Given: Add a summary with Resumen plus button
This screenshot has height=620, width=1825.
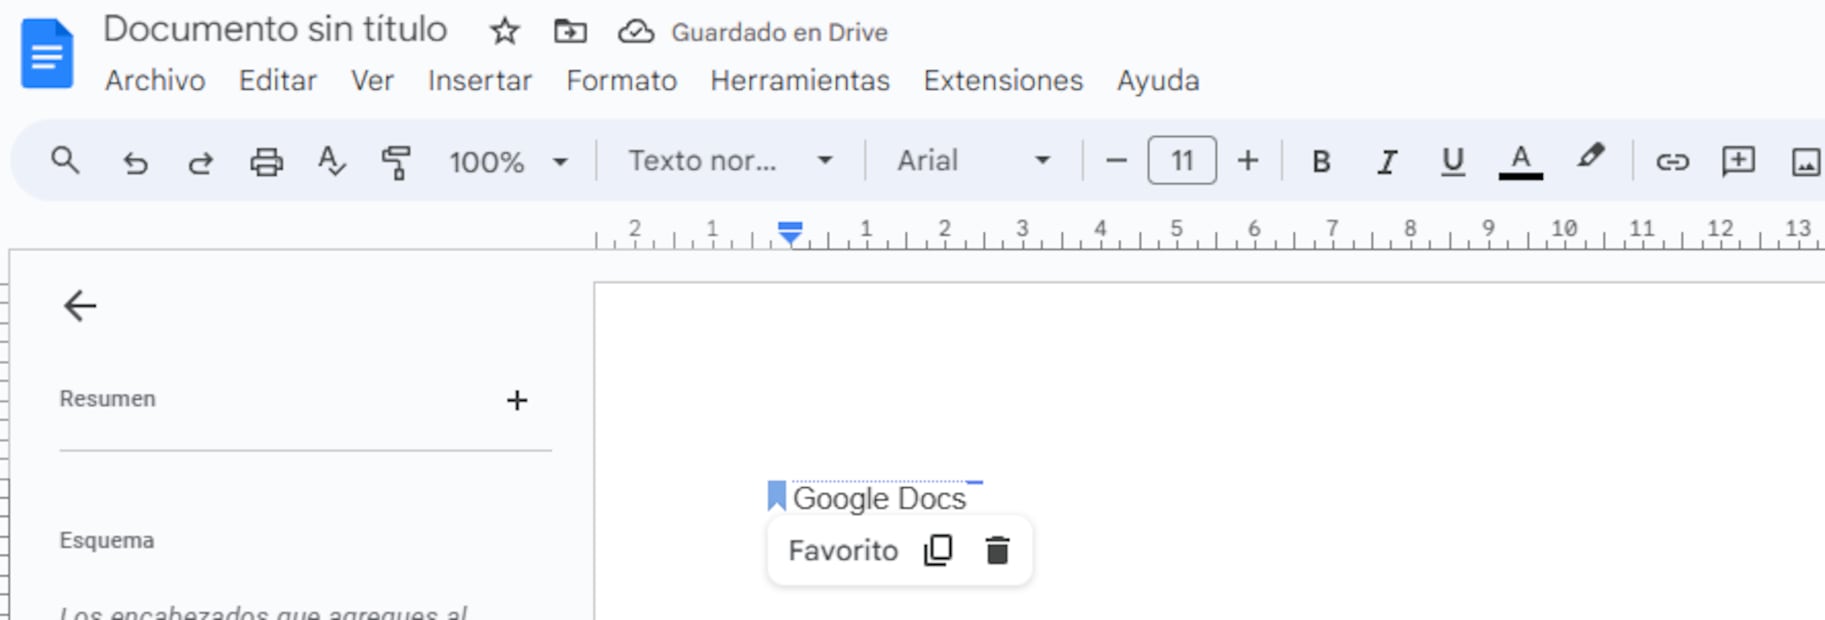Looking at the screenshot, I should point(516,401).
